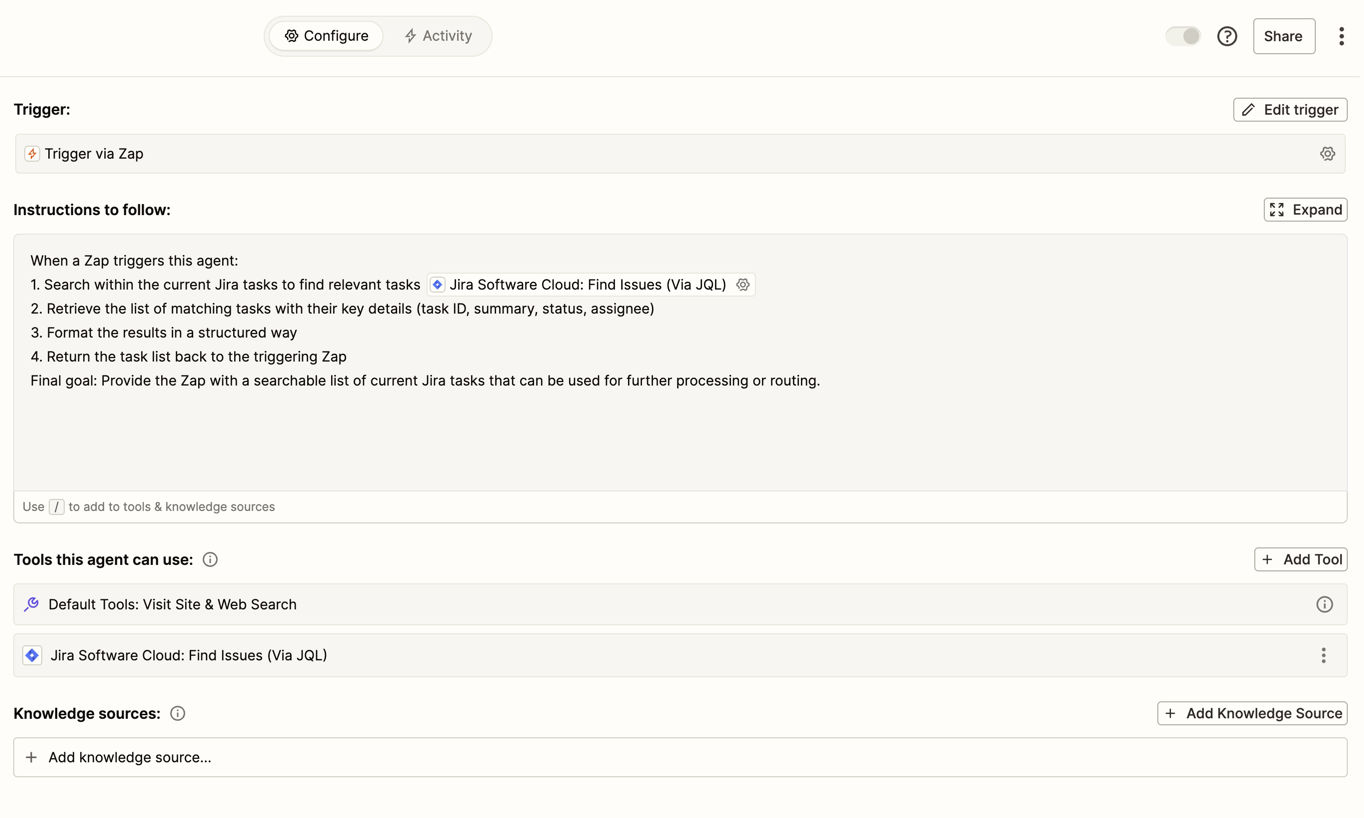Viewport: 1364px width, 818px height.
Task: Click the help question mark icon
Action: coord(1227,36)
